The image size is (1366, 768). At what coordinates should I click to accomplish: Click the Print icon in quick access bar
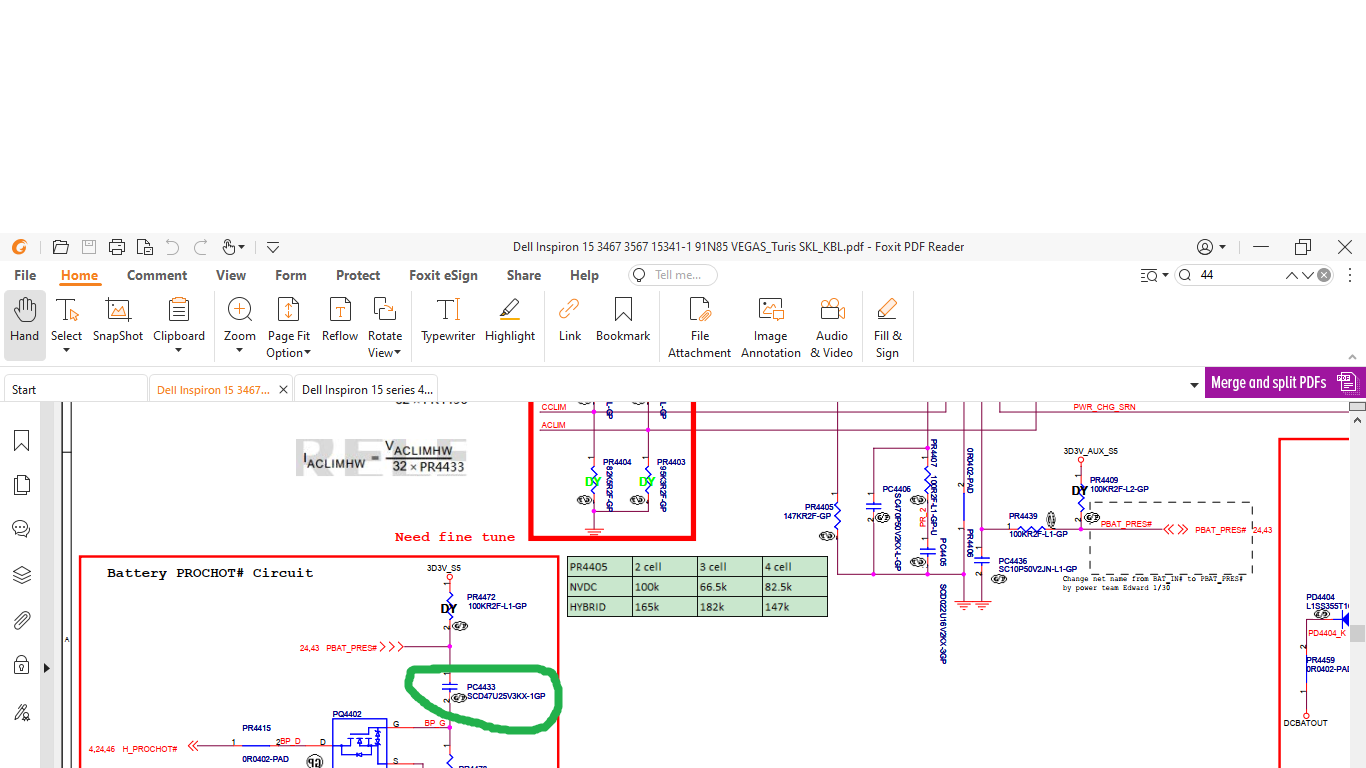pos(117,247)
